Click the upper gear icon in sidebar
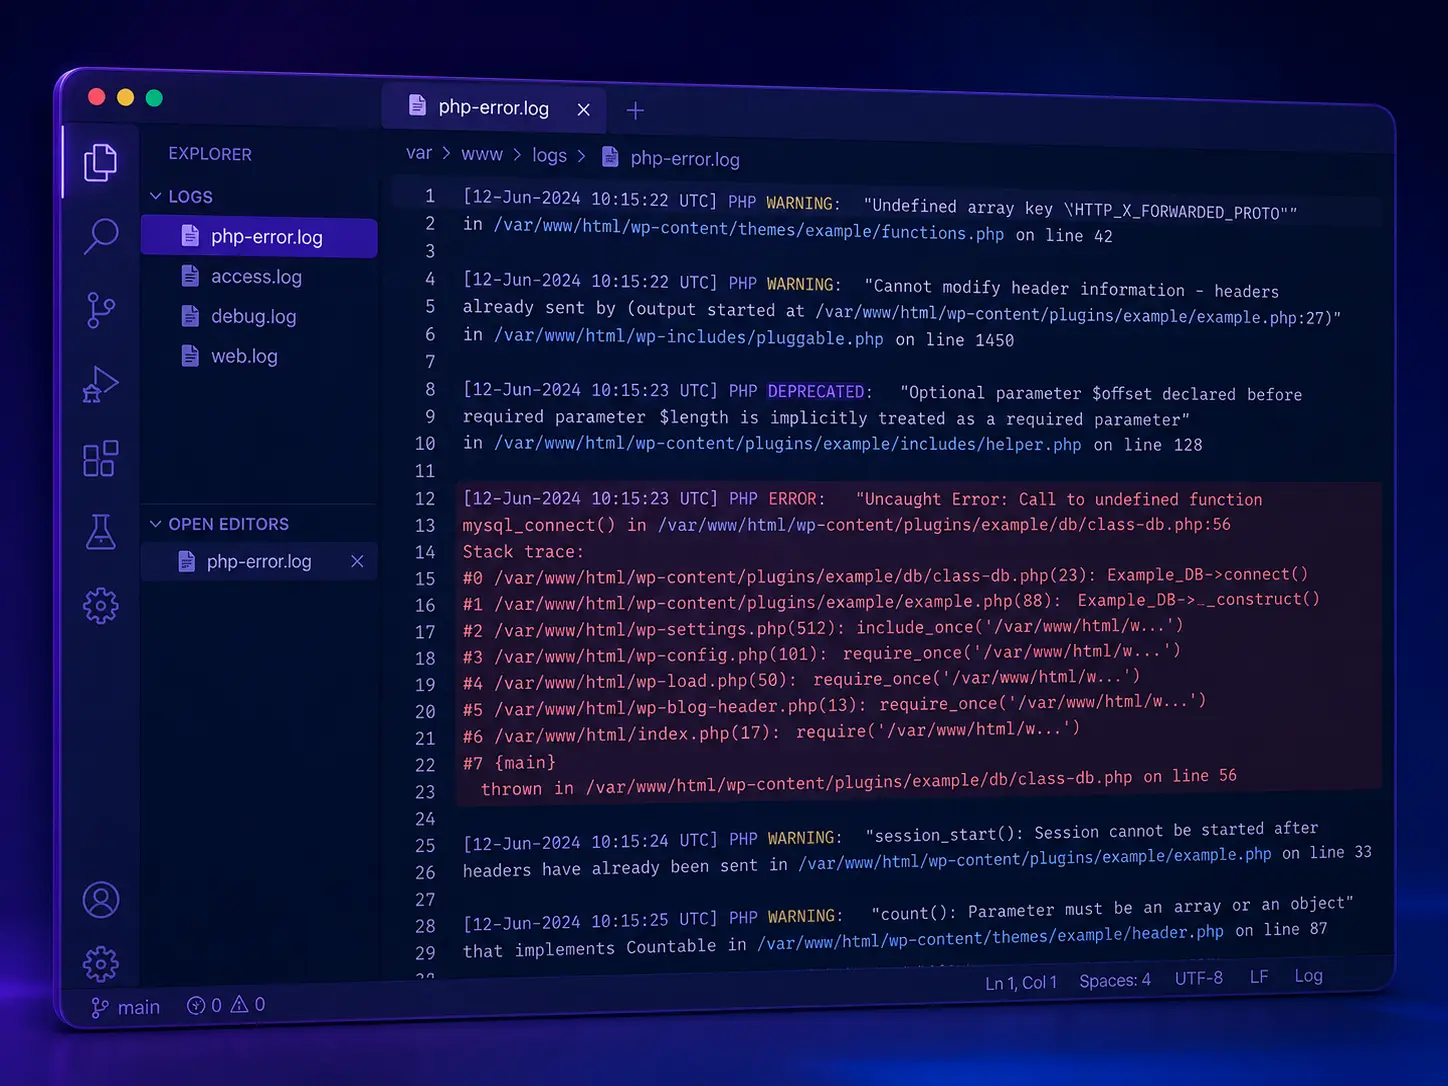This screenshot has width=1448, height=1086. coord(100,606)
